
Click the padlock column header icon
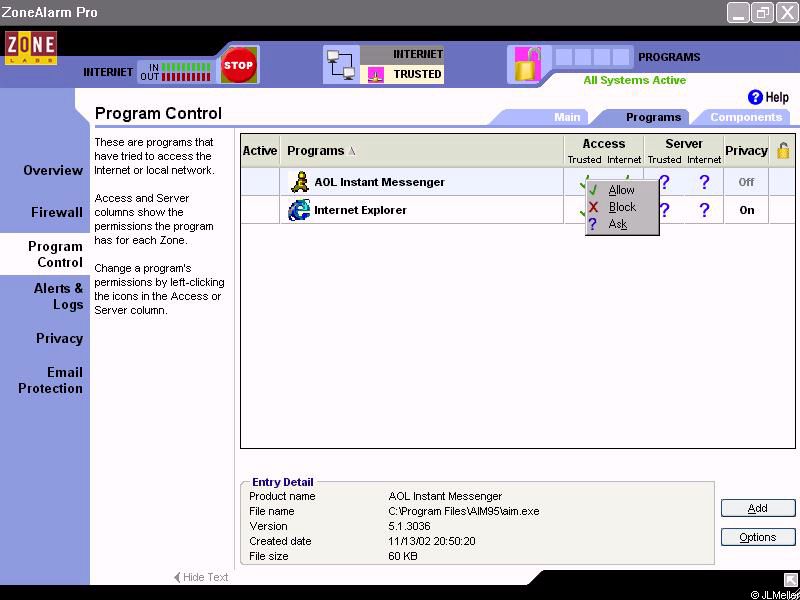783,151
